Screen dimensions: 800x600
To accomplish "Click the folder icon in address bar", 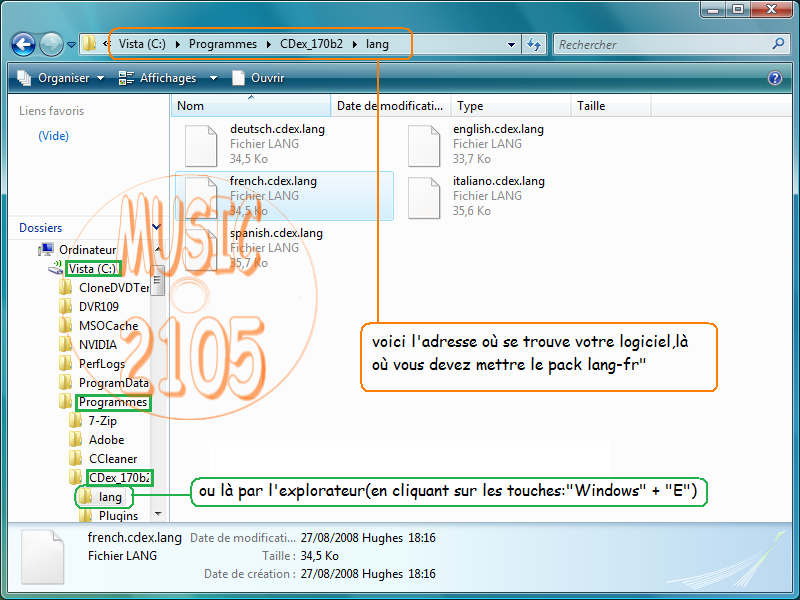I will 89,43.
